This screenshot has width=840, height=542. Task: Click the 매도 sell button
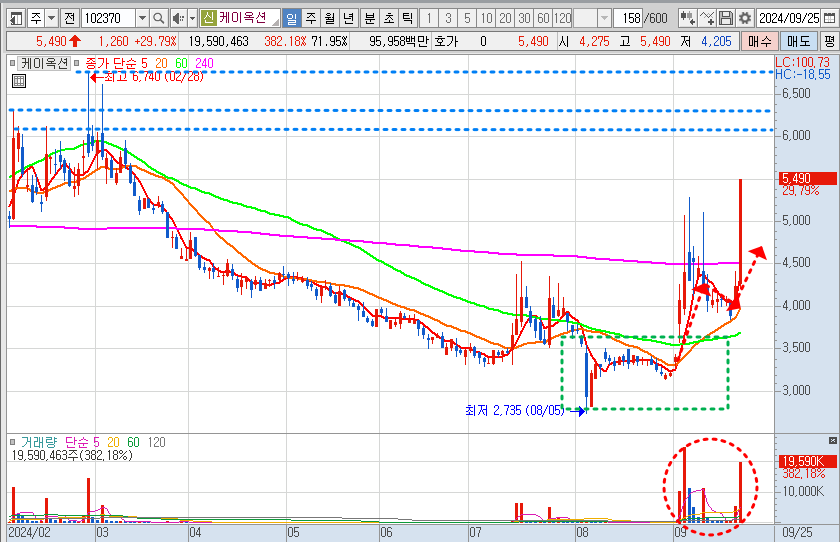click(x=799, y=41)
